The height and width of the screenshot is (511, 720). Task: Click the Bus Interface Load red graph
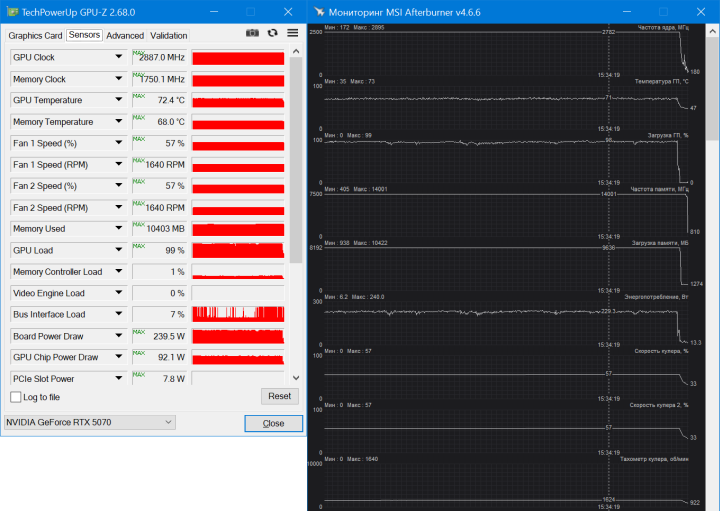coord(237,314)
